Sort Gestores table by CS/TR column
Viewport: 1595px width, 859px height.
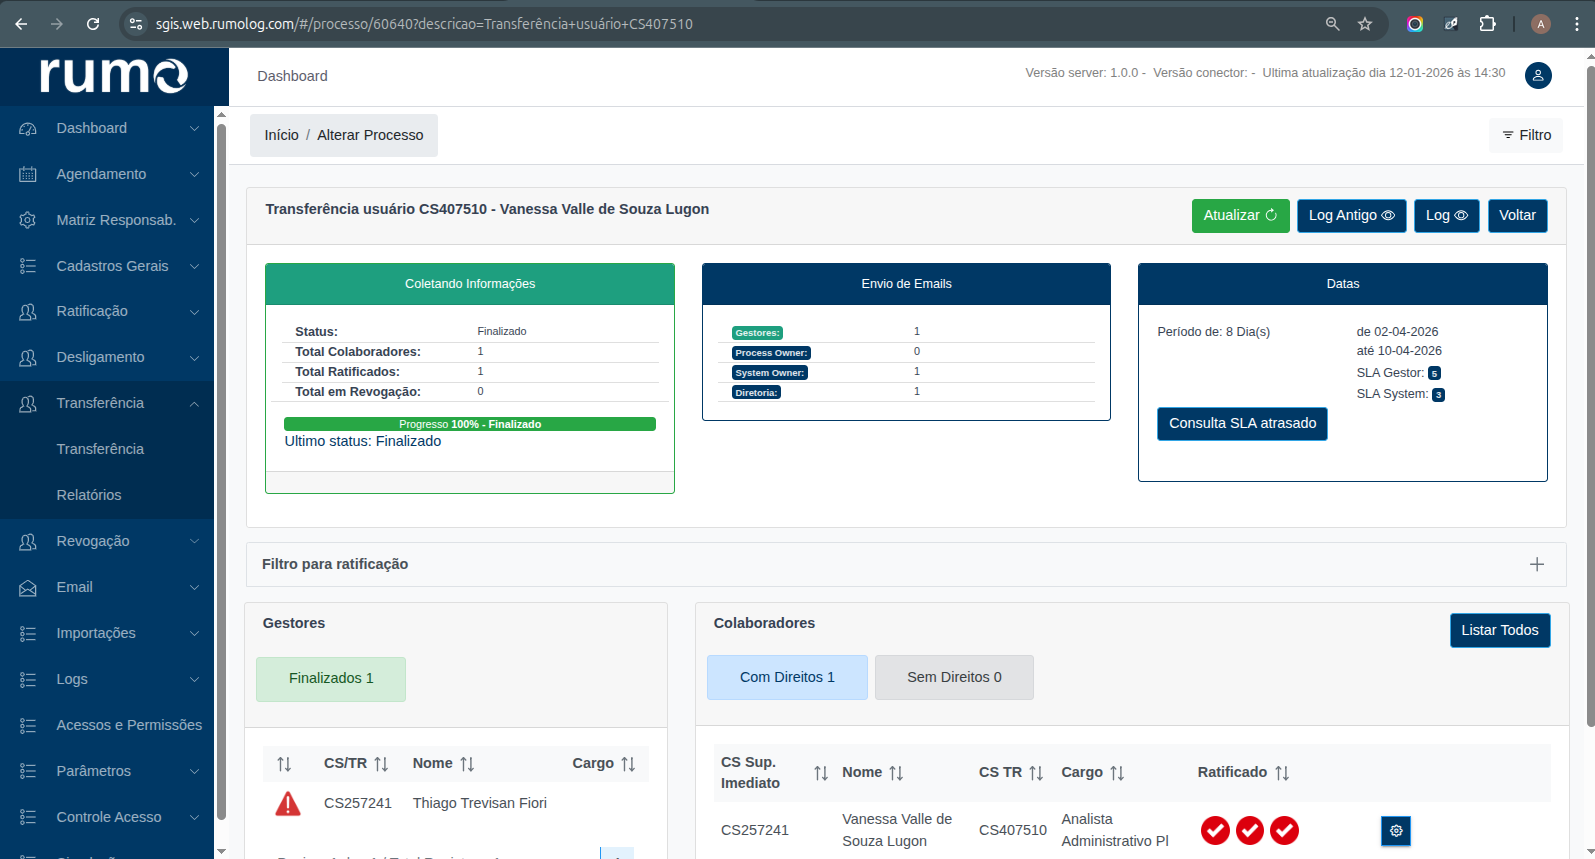click(x=381, y=765)
